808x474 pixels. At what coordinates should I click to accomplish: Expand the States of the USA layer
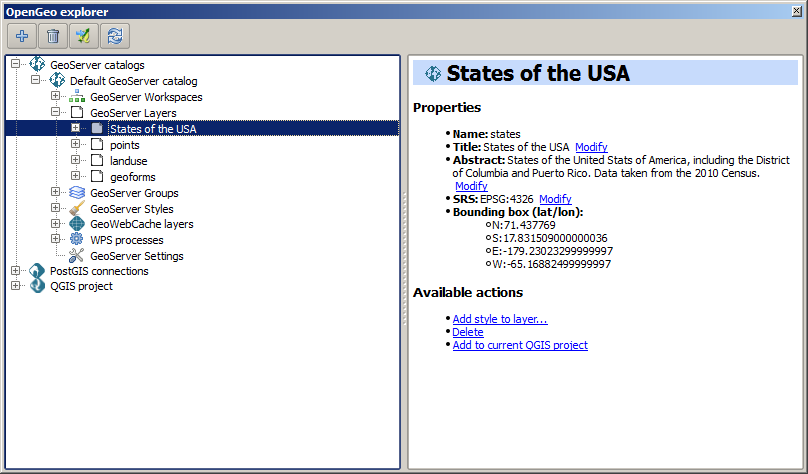[x=76, y=129]
